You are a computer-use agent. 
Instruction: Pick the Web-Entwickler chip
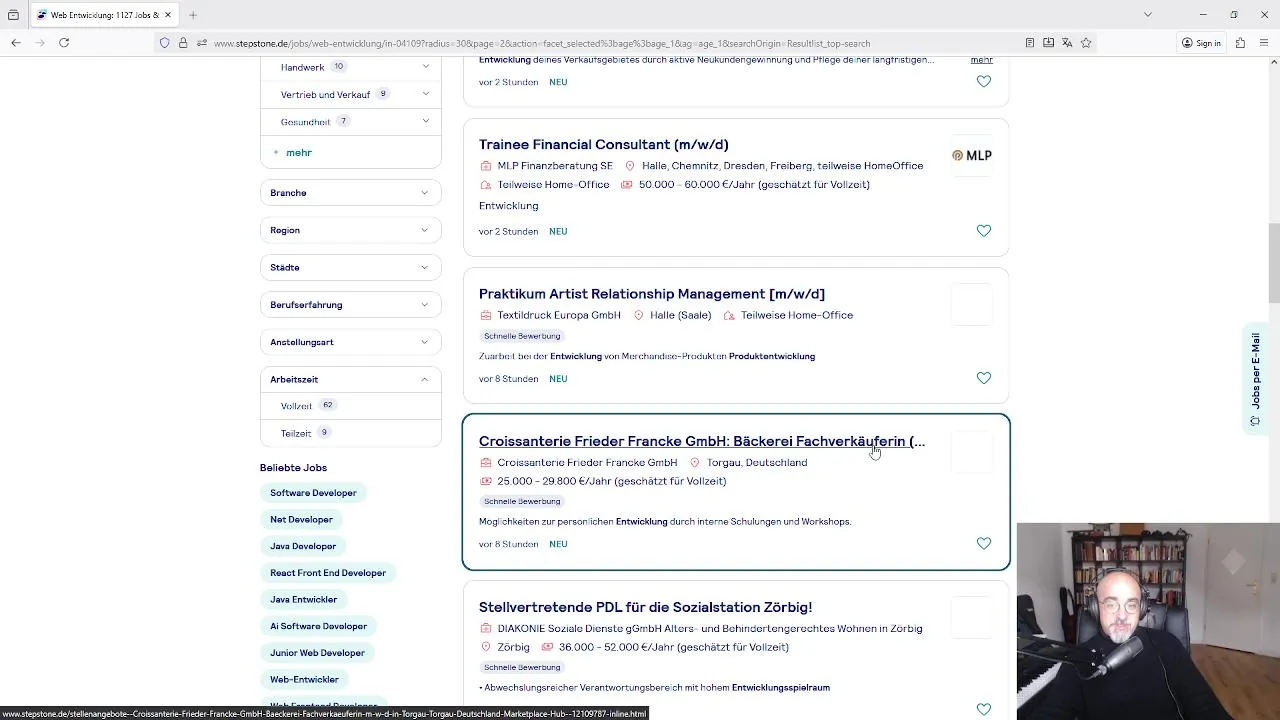click(304, 679)
